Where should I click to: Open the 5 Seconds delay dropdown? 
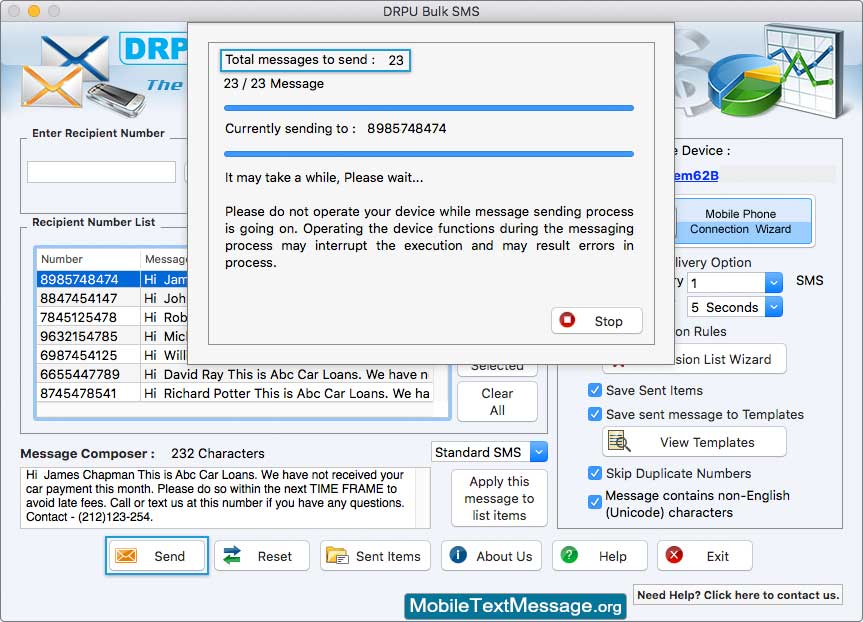pos(773,307)
